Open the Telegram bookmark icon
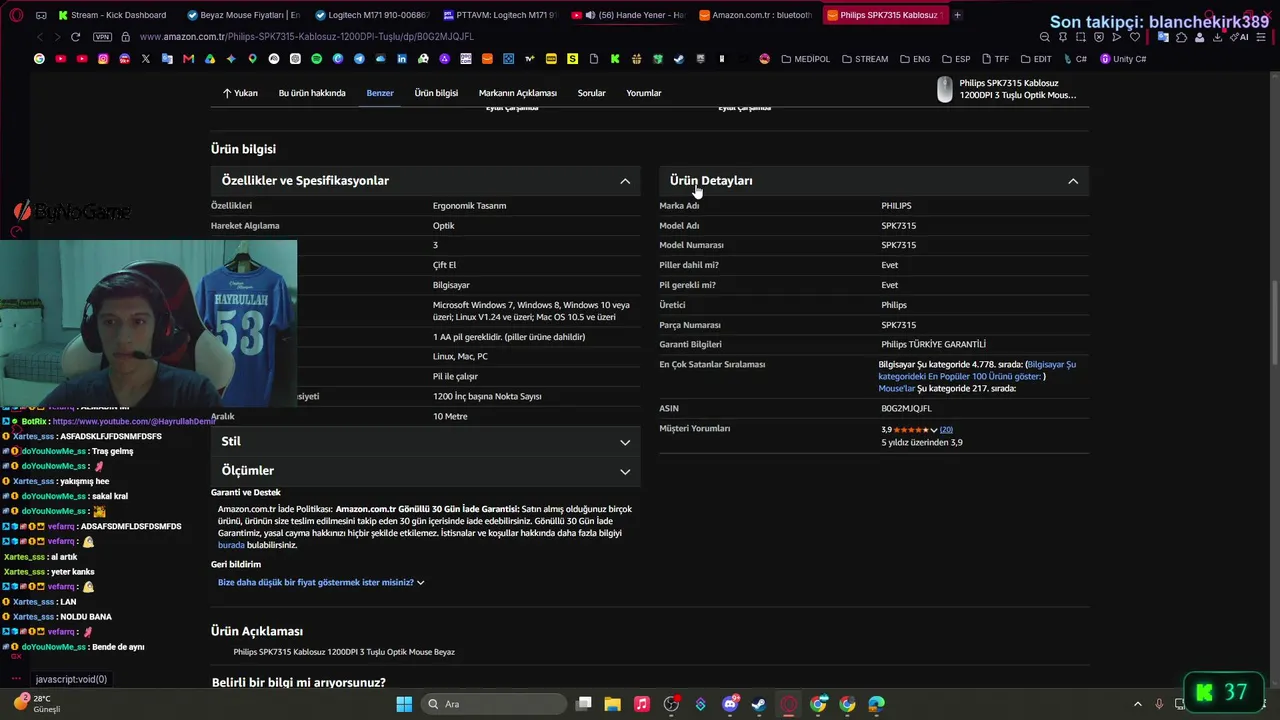Screen dimensions: 1280x720 point(359,59)
